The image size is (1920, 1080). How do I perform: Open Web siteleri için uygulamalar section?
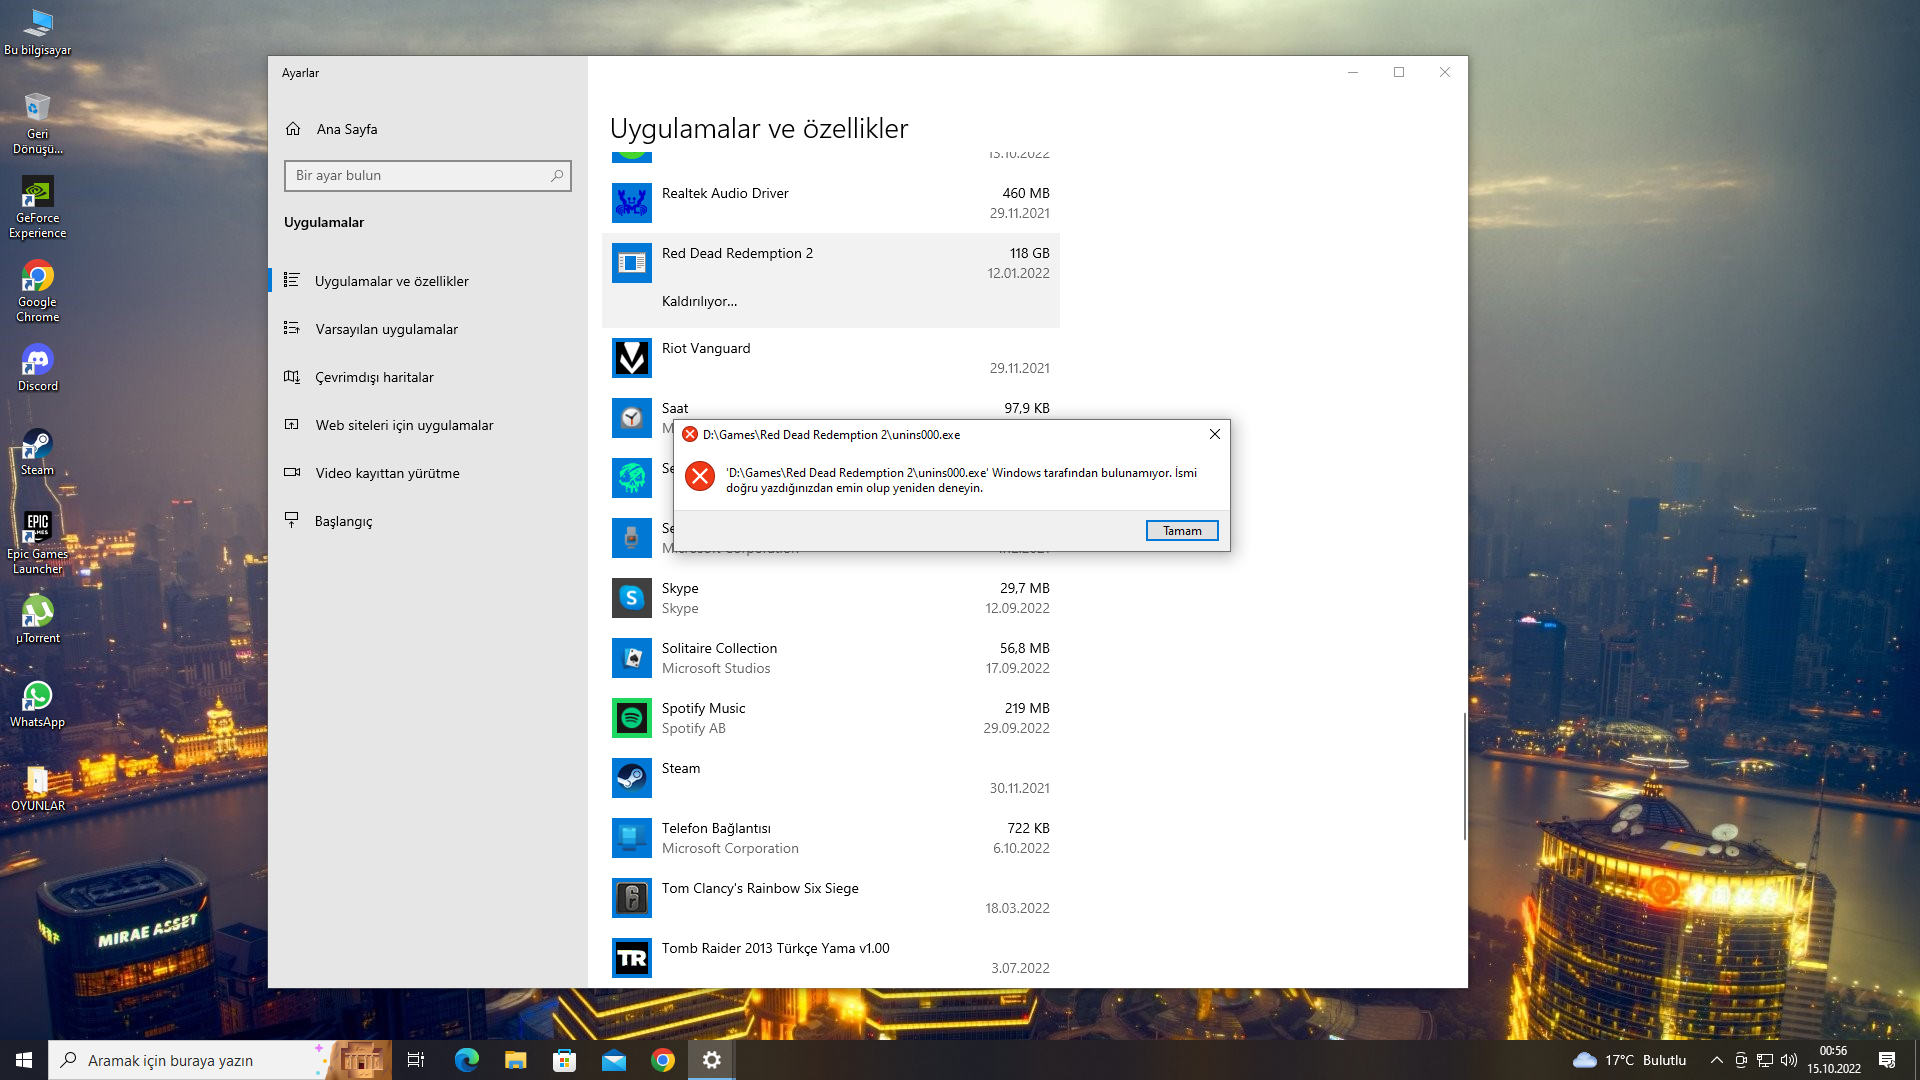click(428, 425)
